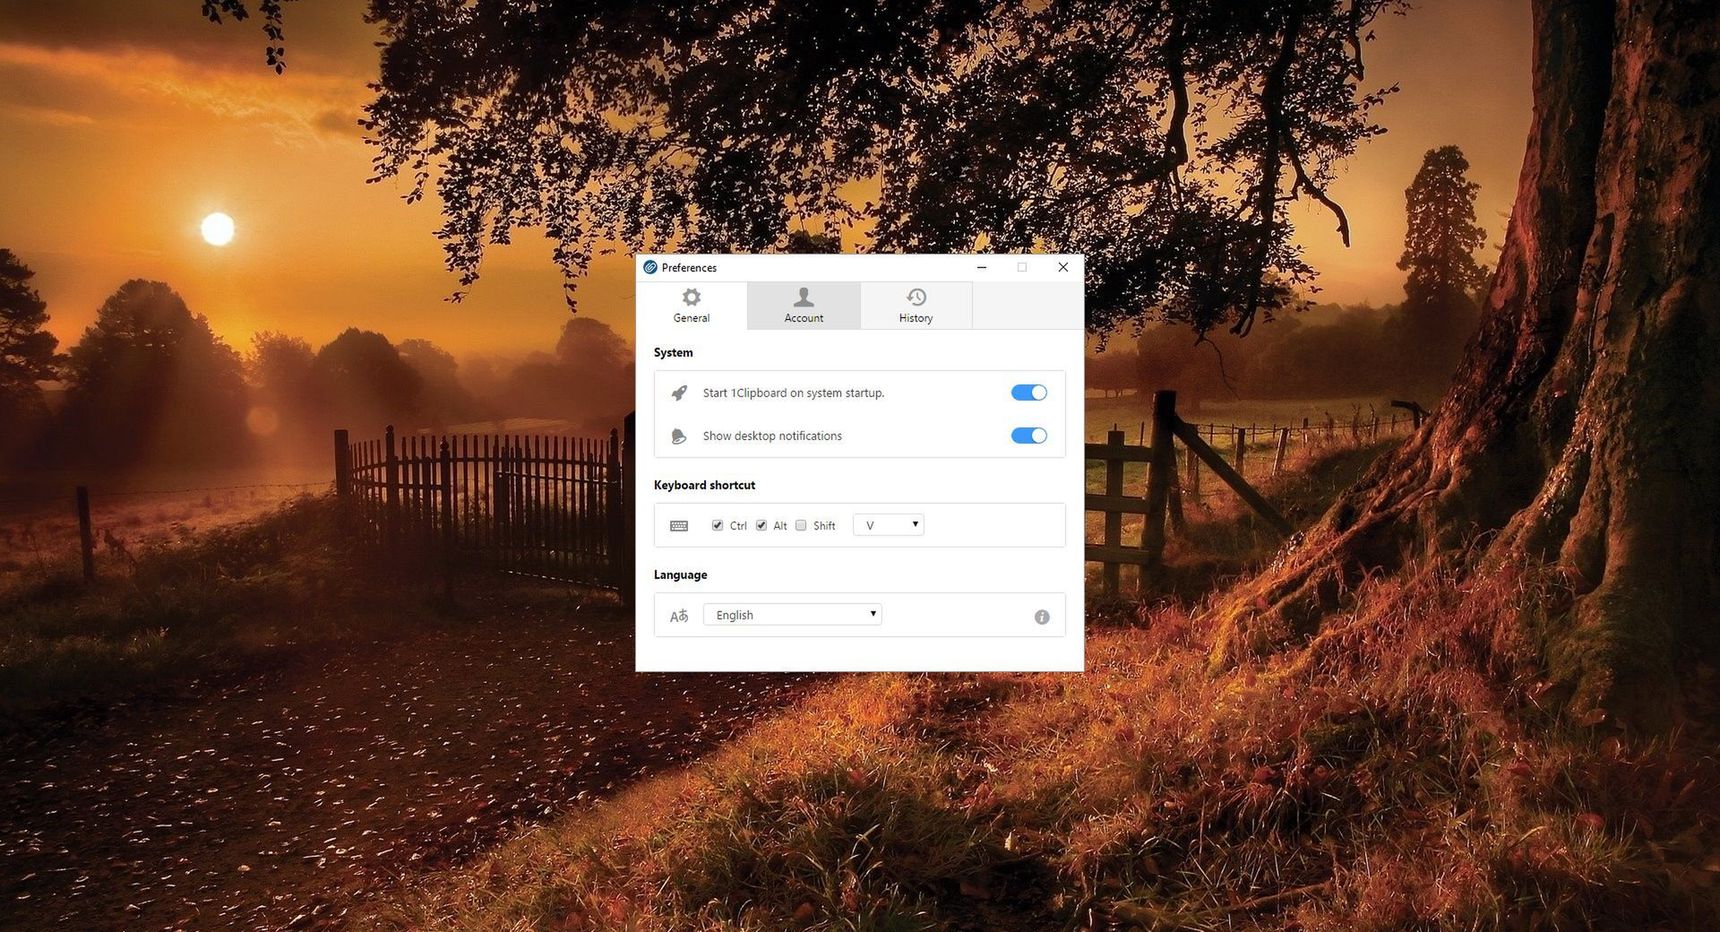Uncheck the Ctrl modifier checkbox
1720x932 pixels.
[717, 525]
